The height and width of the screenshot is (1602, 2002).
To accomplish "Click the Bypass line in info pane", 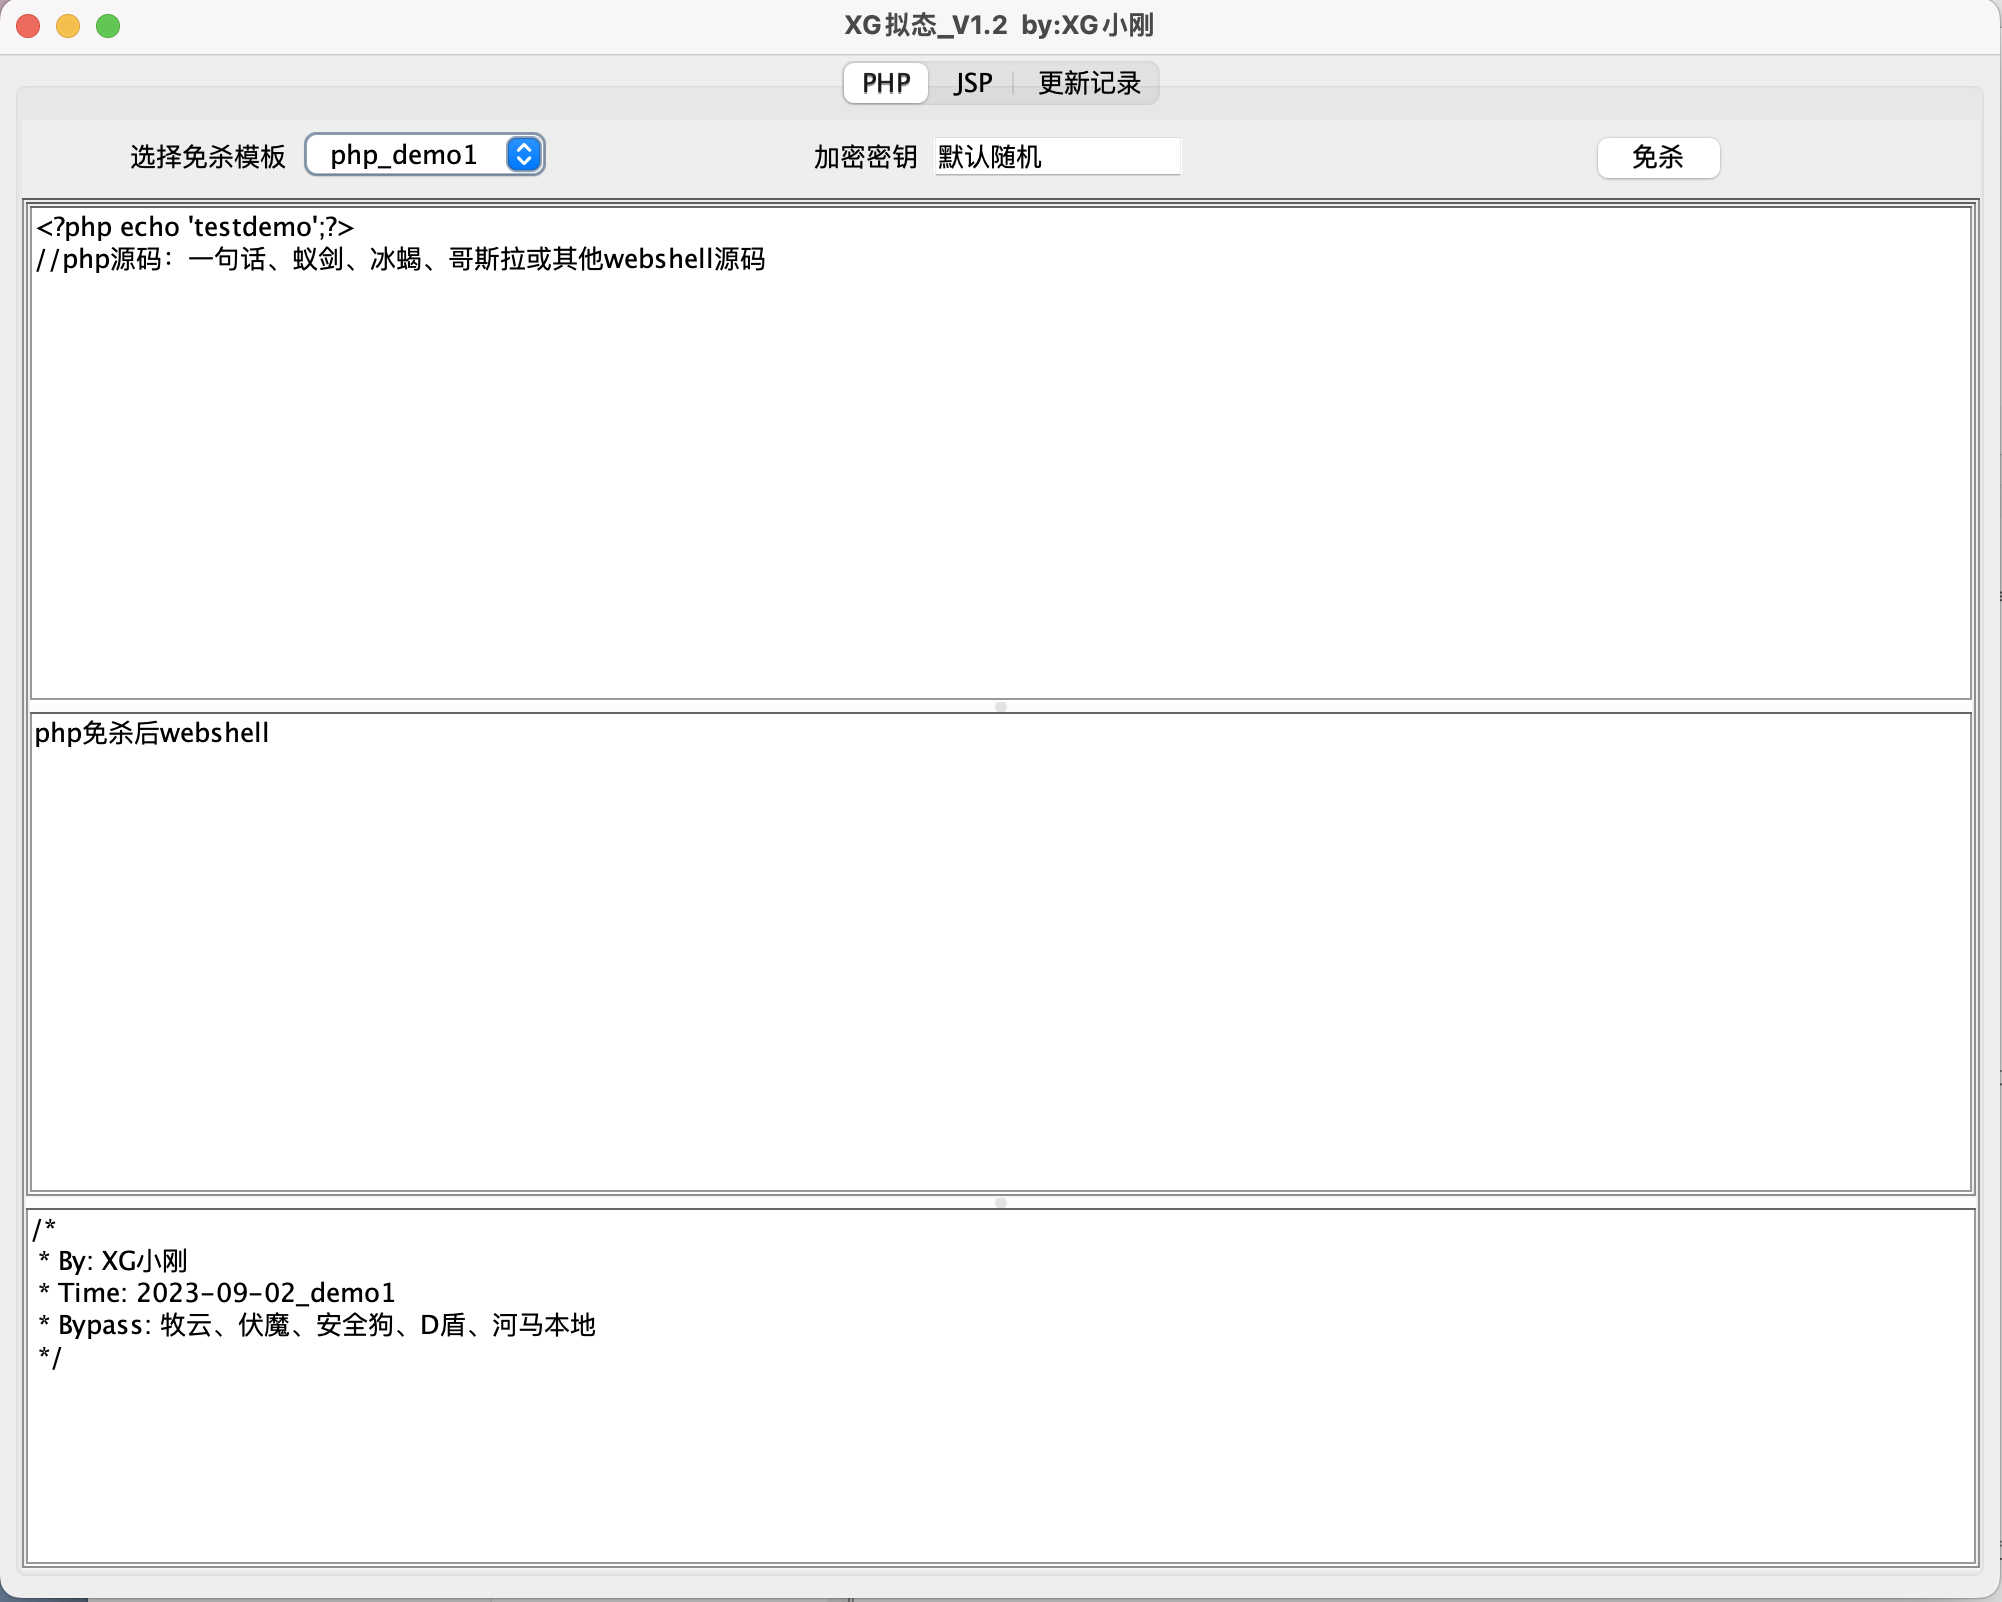I will (318, 1325).
